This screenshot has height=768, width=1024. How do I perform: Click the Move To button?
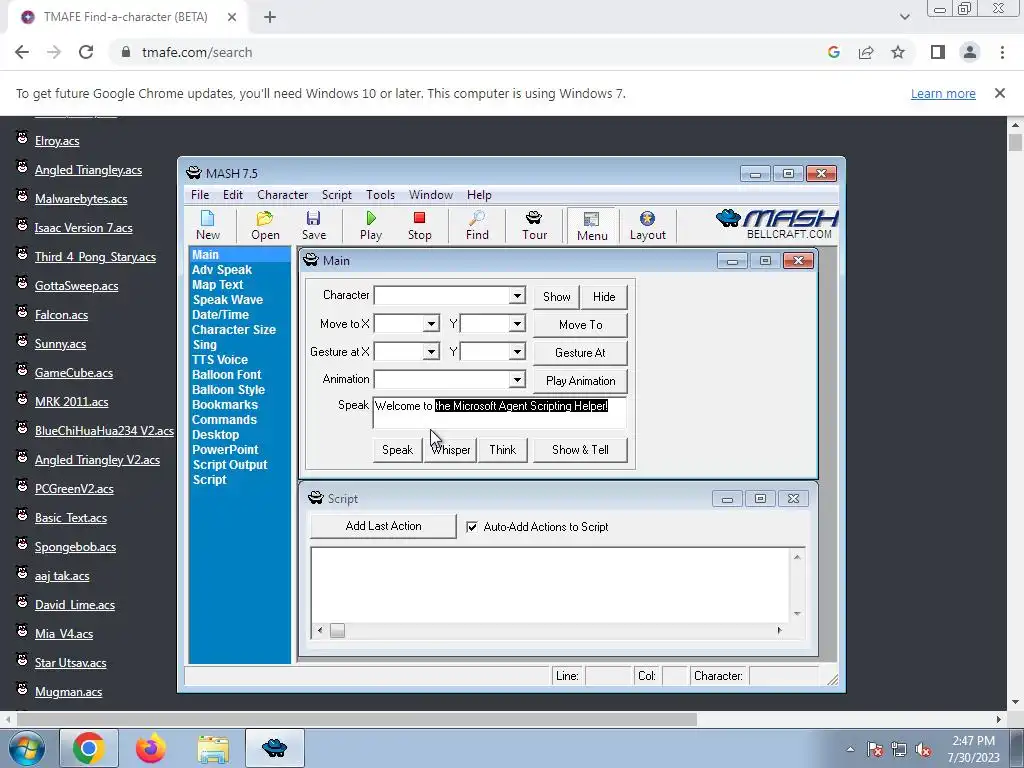pos(581,325)
